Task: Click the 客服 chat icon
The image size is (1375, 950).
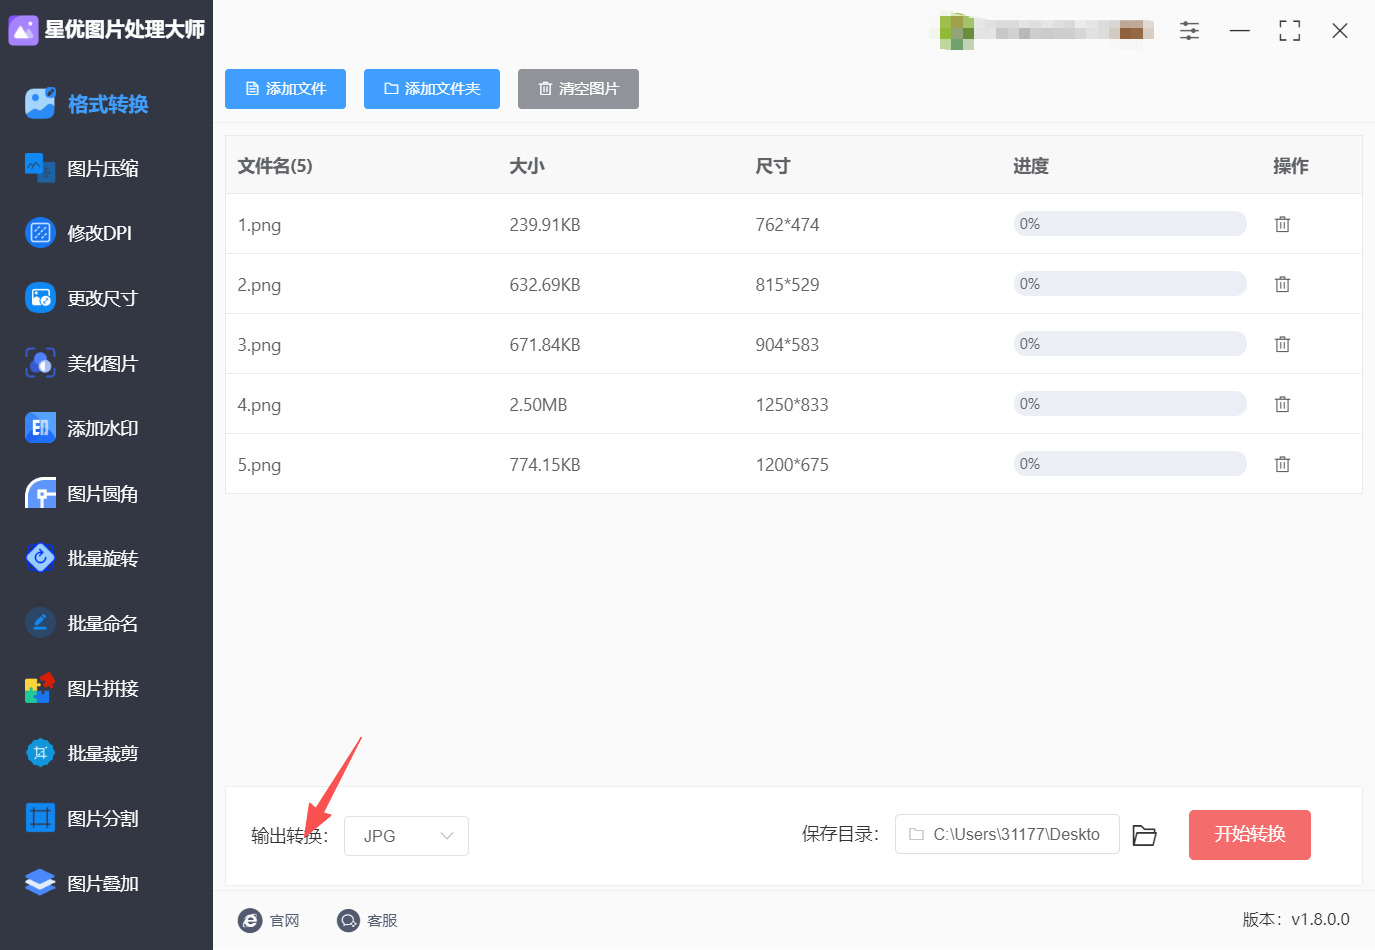Action: click(348, 920)
